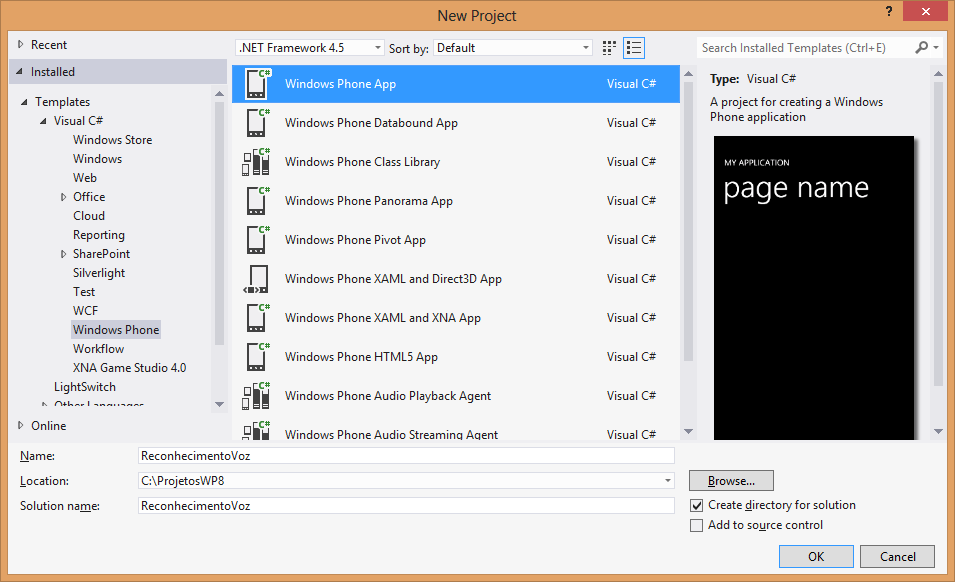Select the Web template category
The width and height of the screenshot is (955, 582).
point(85,178)
